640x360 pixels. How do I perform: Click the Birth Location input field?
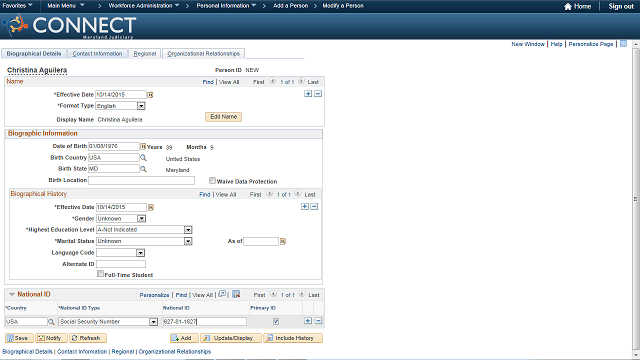(142, 180)
